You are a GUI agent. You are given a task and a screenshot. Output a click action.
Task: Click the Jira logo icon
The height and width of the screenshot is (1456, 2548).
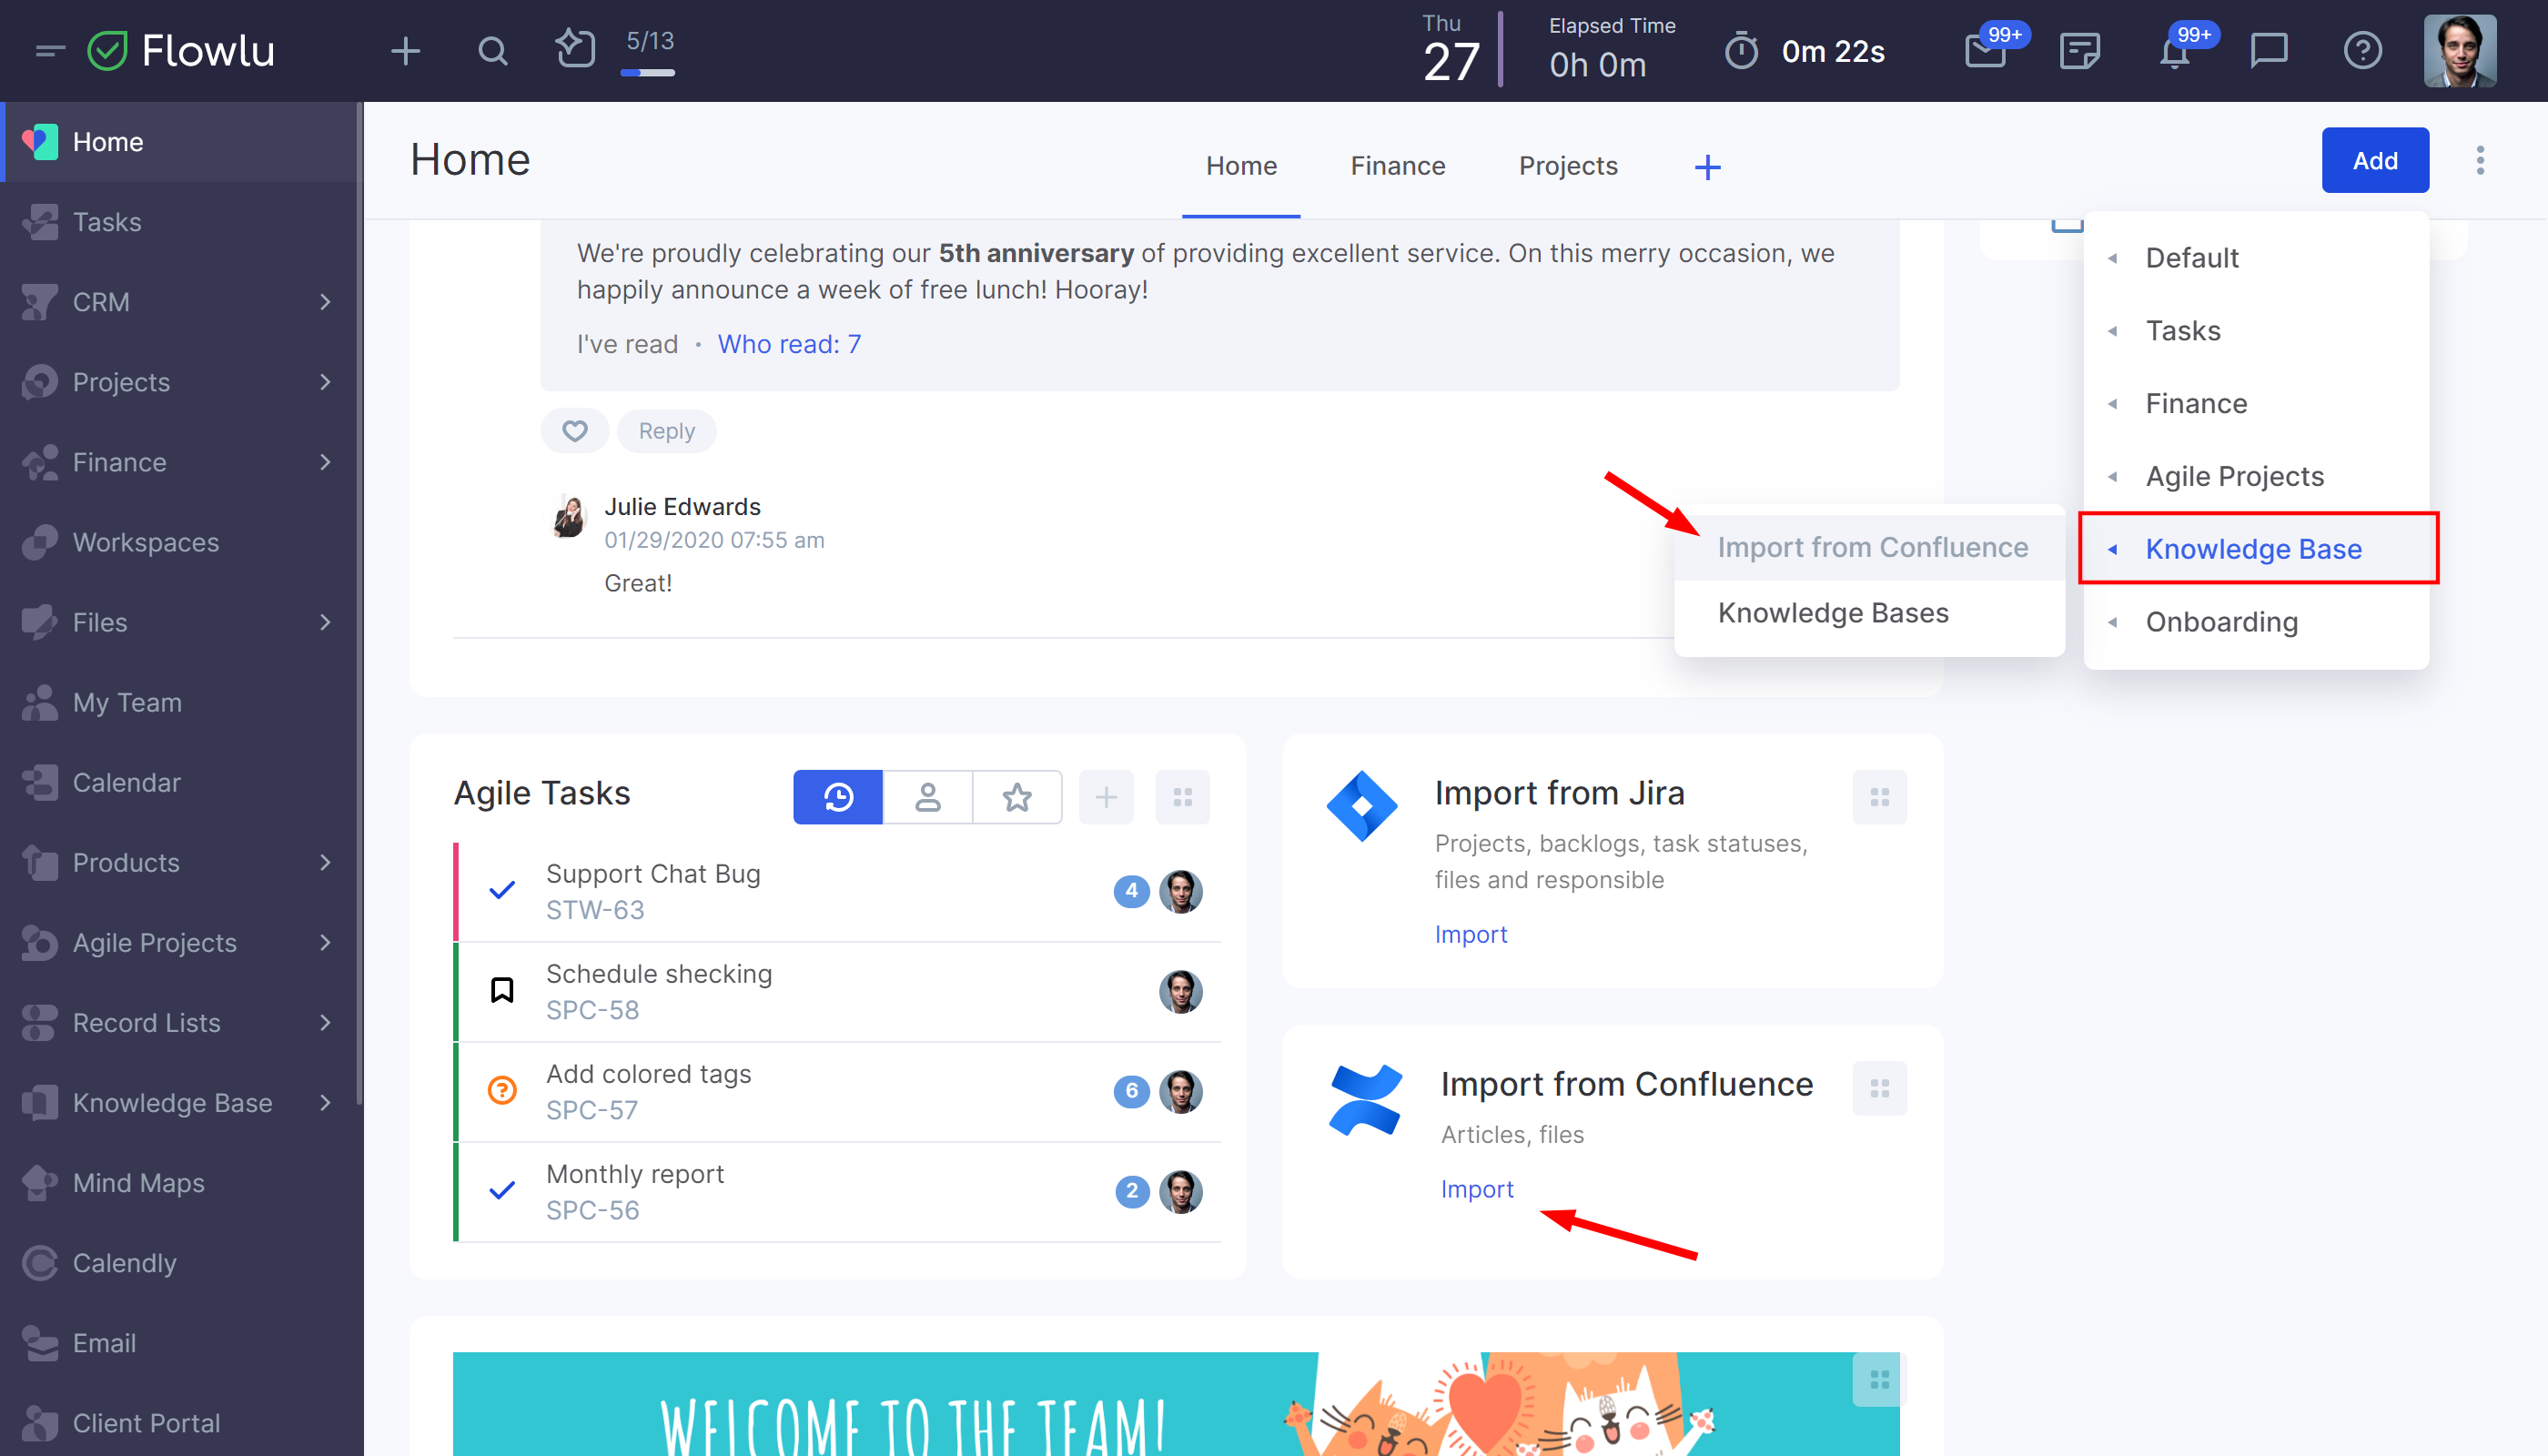(x=1361, y=806)
